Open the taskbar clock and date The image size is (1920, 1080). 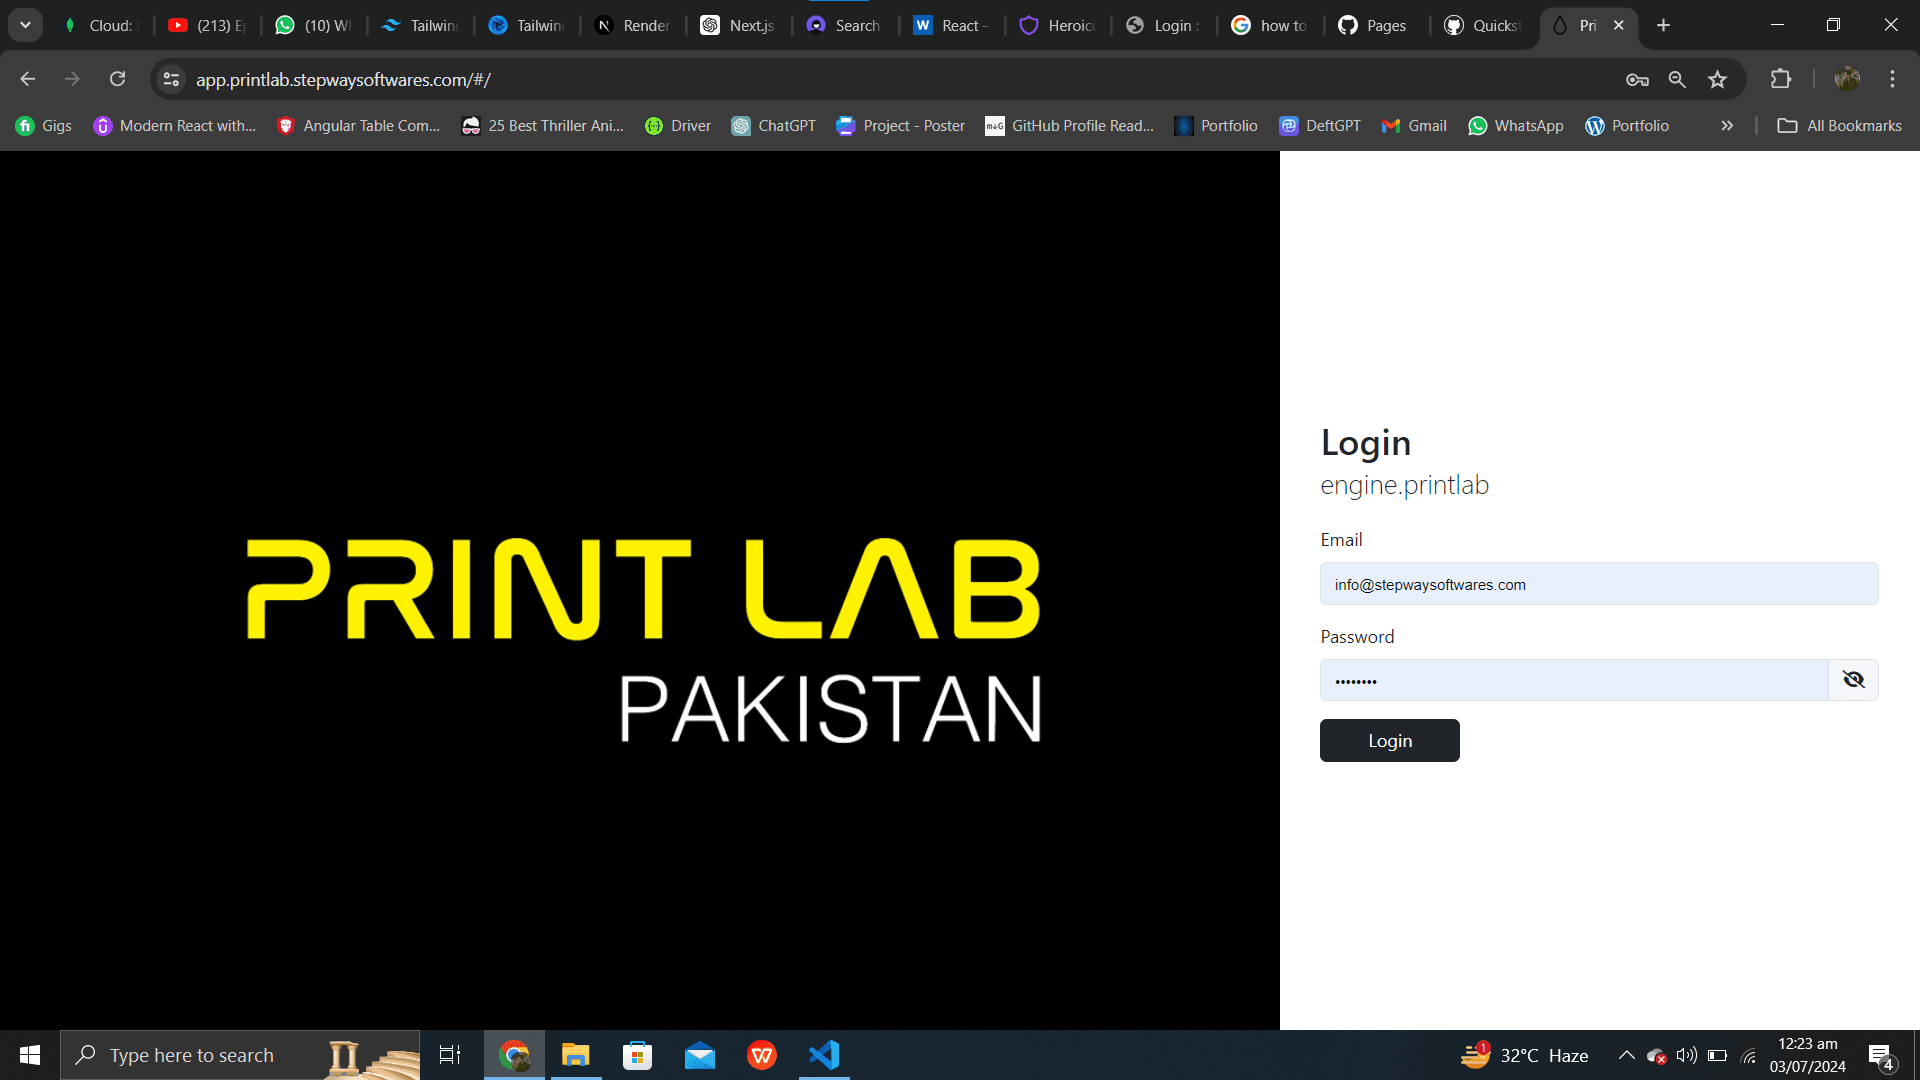click(1807, 1055)
